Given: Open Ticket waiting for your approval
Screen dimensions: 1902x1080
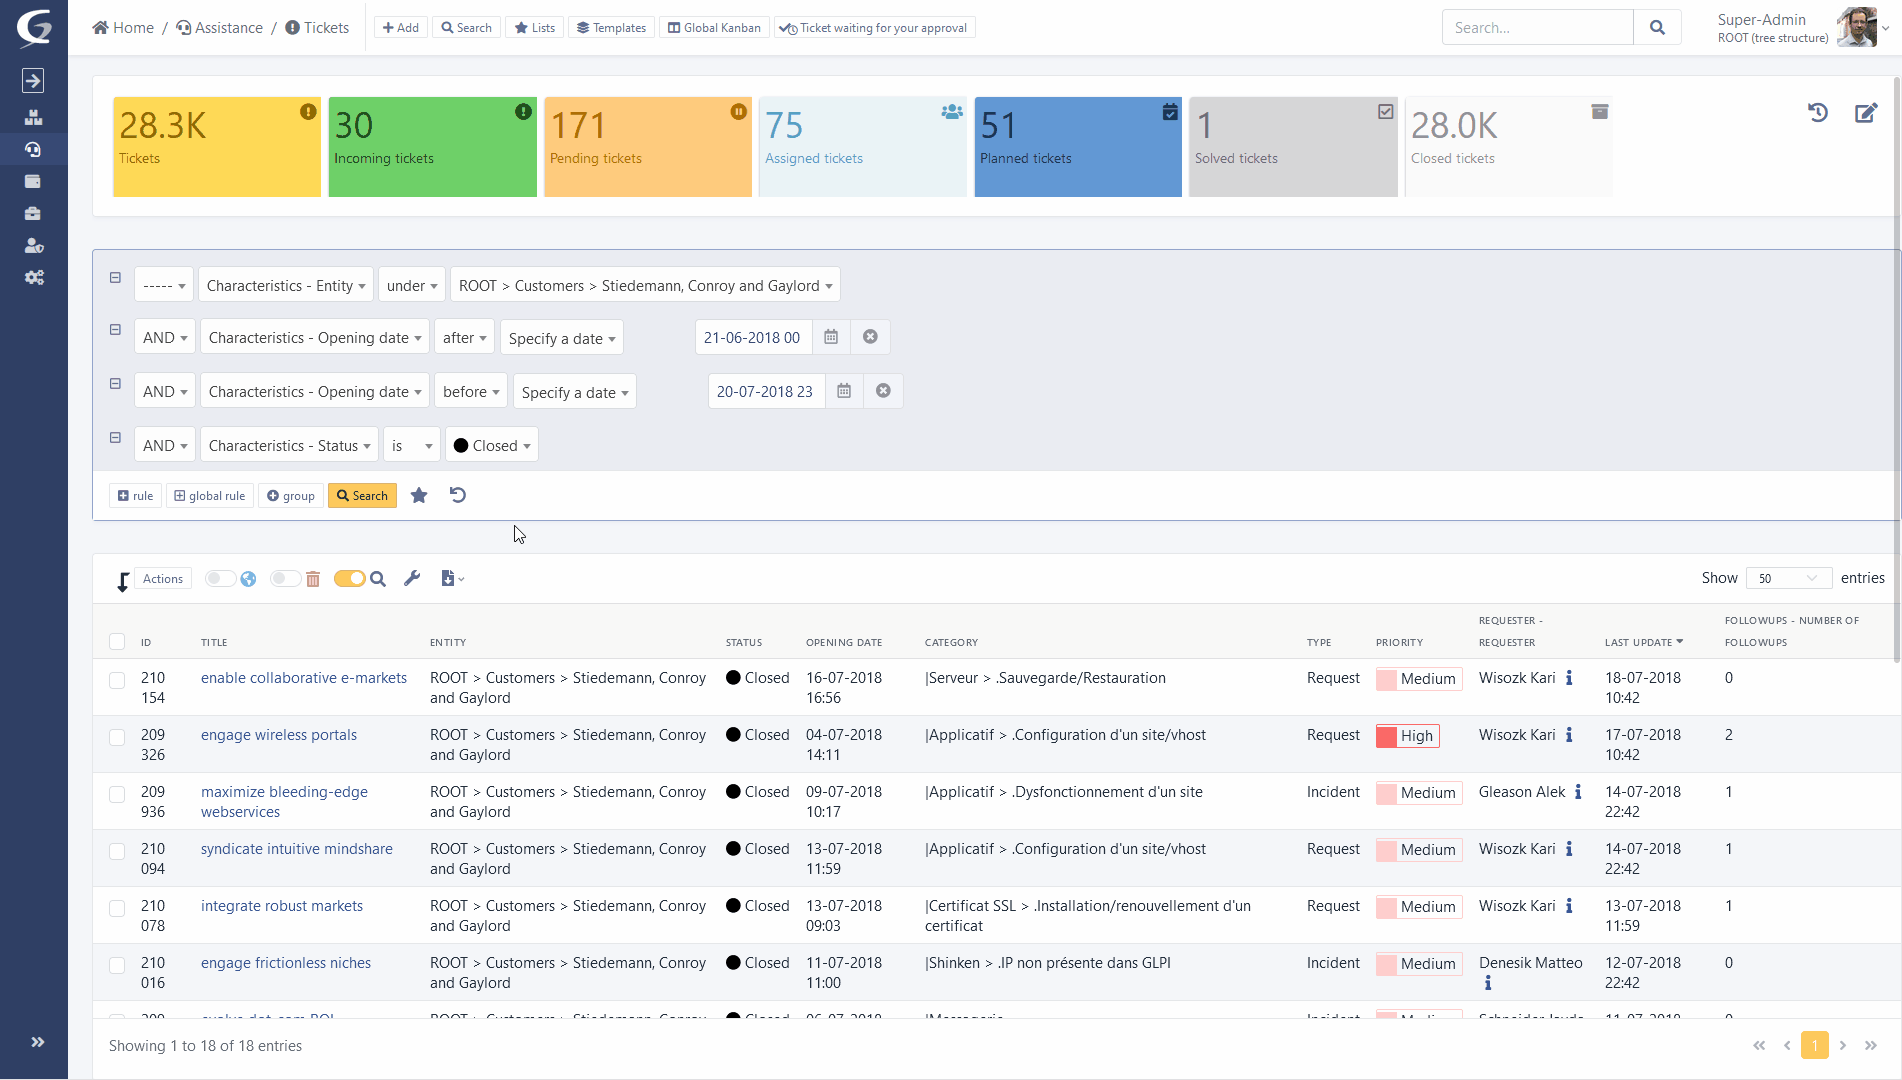Looking at the screenshot, I should pos(874,28).
